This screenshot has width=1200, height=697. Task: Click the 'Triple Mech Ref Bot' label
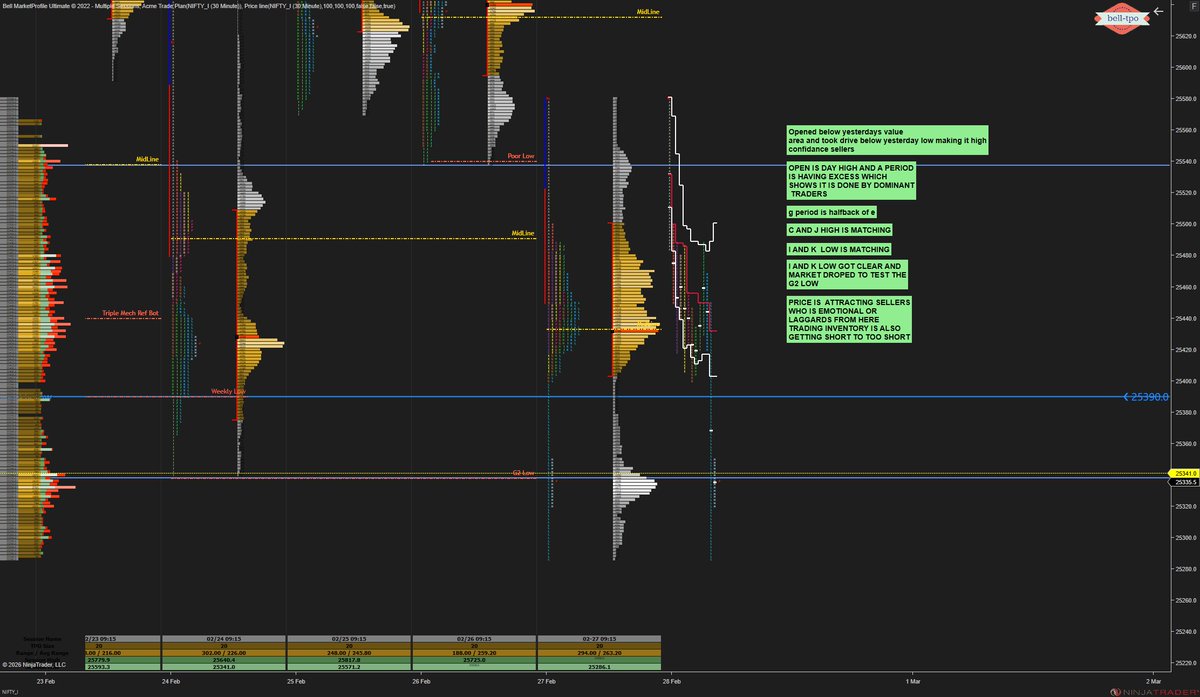[x=130, y=313]
